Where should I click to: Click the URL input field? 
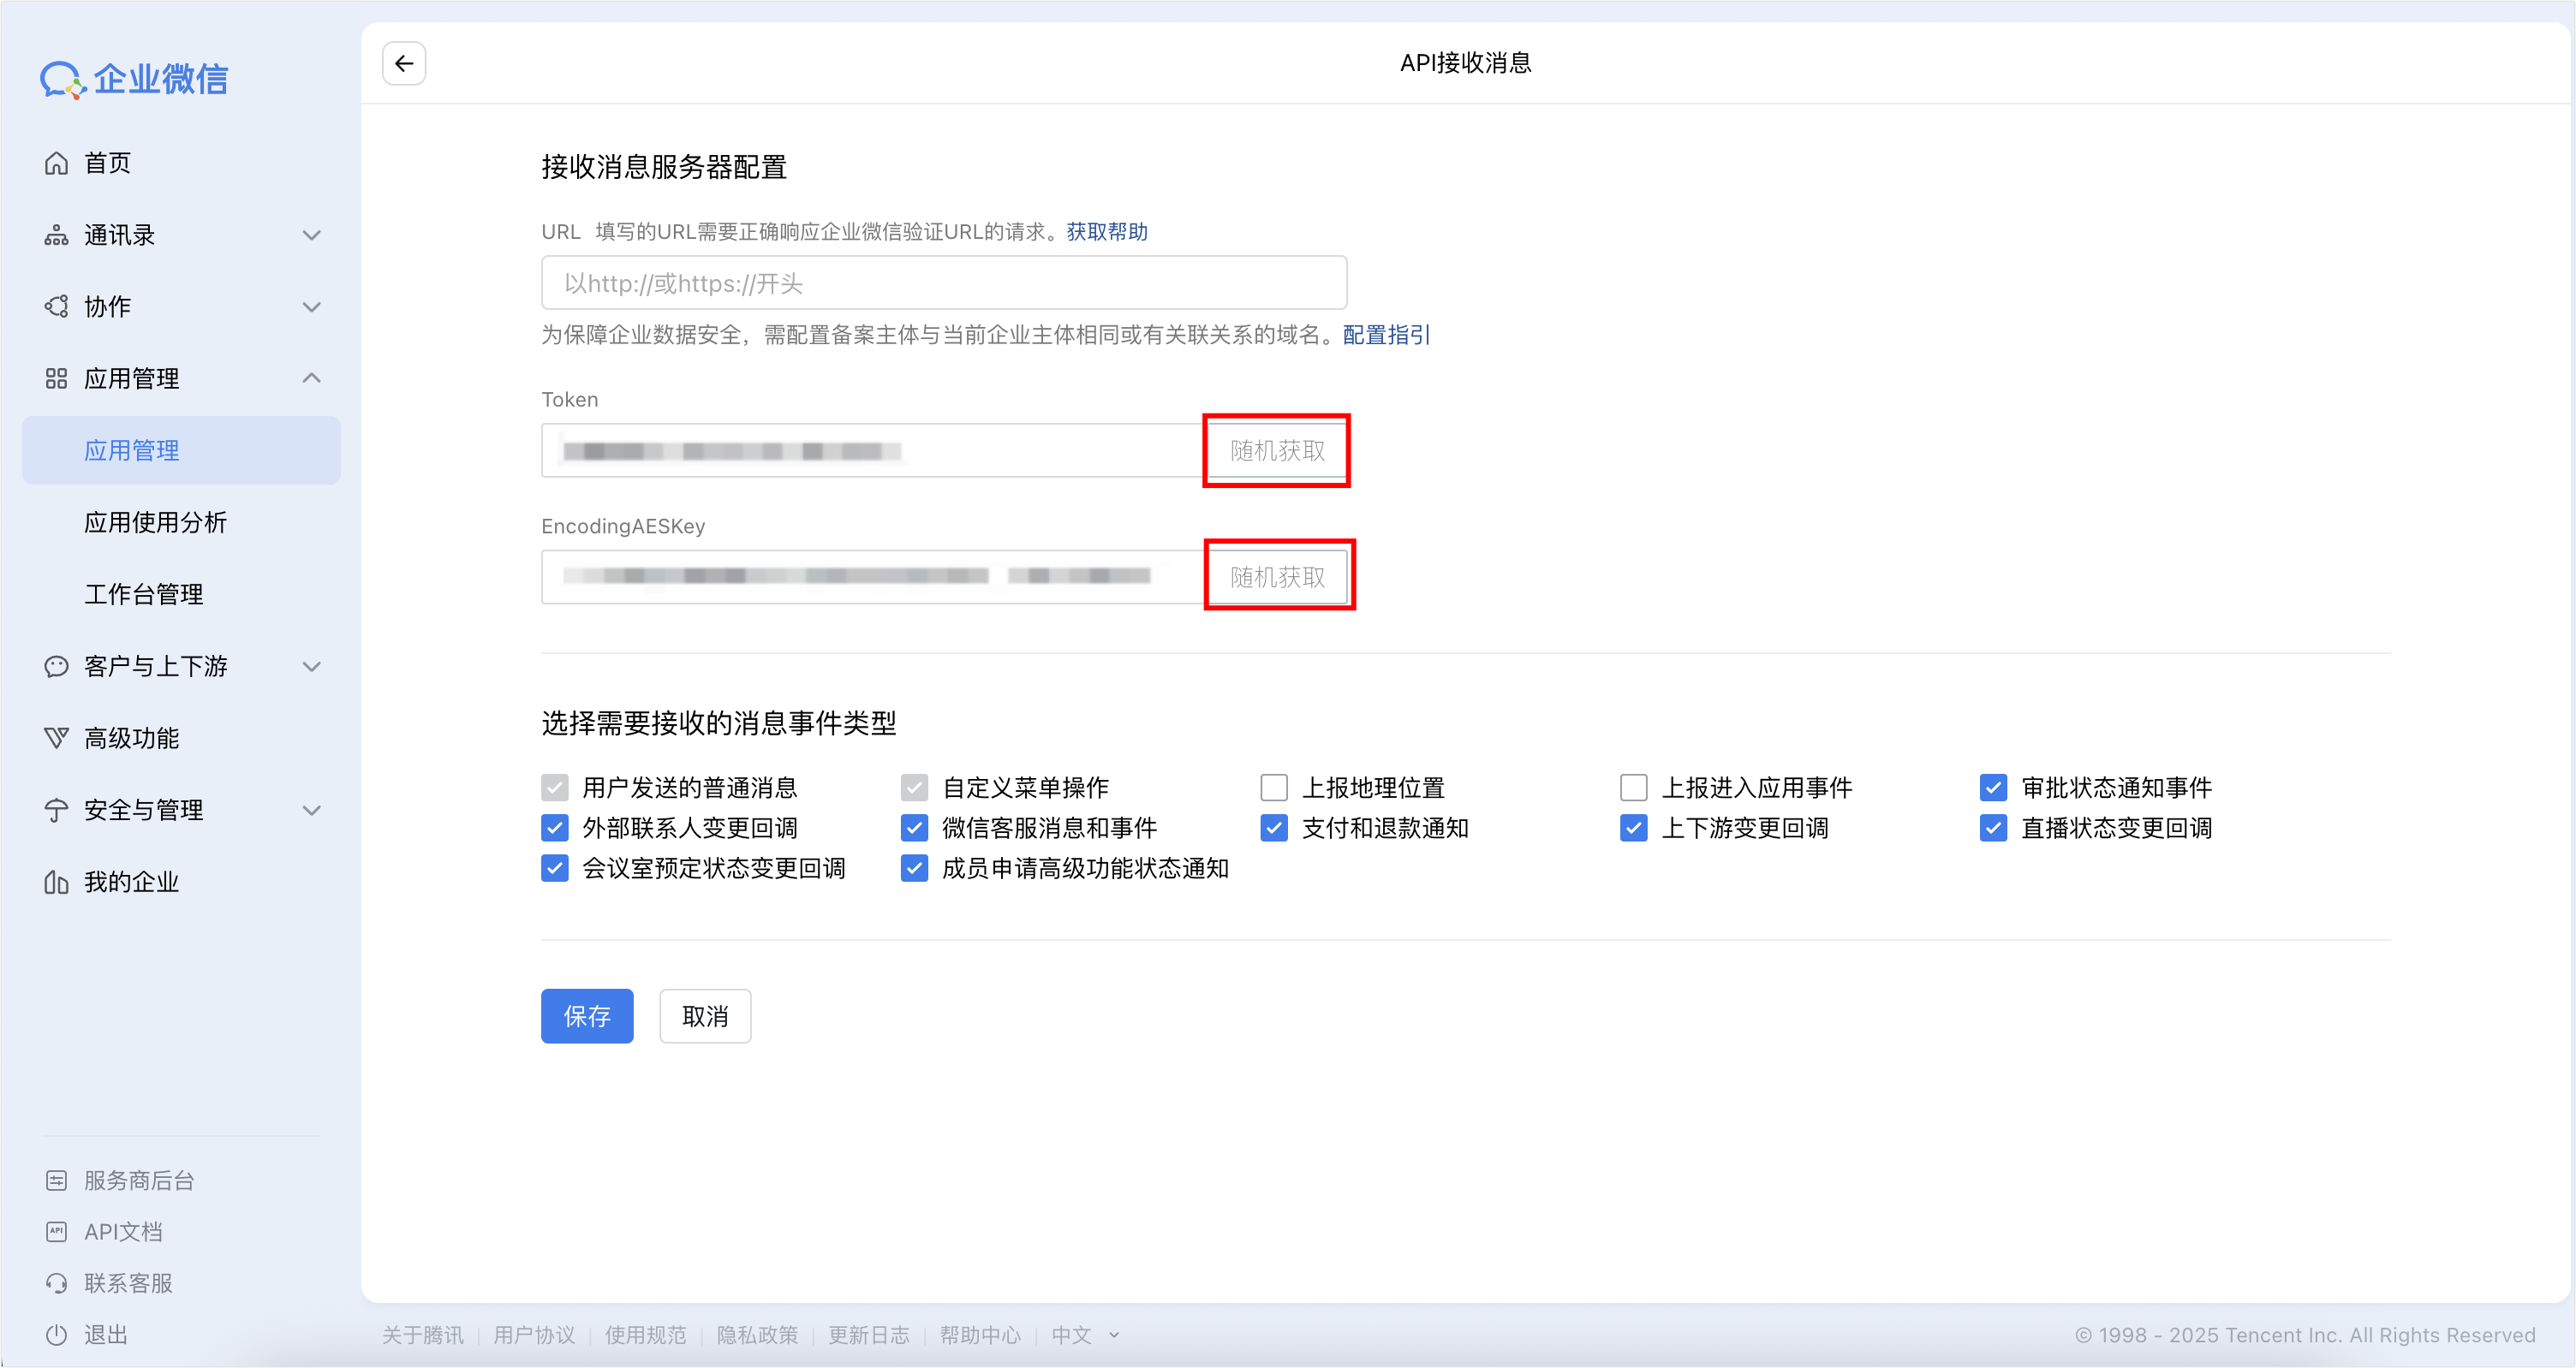point(943,283)
